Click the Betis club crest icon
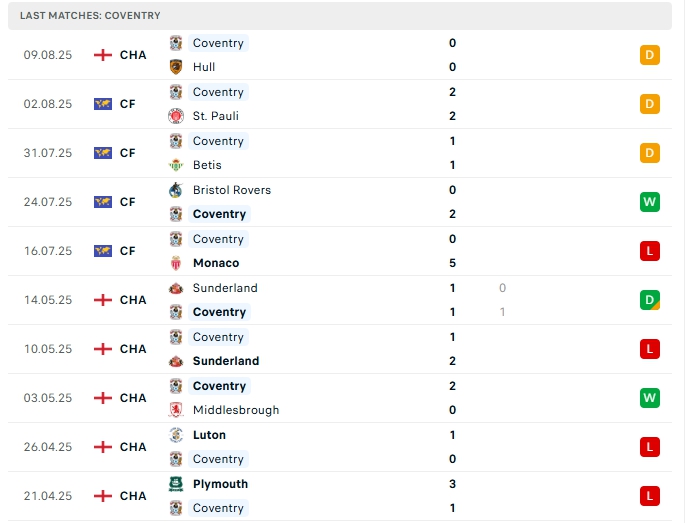685x523 pixels. click(x=176, y=165)
